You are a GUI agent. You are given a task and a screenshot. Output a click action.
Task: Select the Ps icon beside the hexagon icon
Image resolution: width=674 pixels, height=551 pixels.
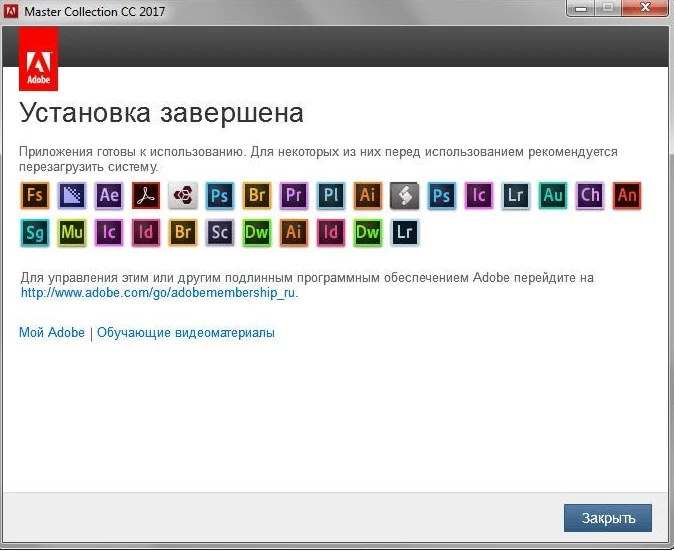coord(220,196)
